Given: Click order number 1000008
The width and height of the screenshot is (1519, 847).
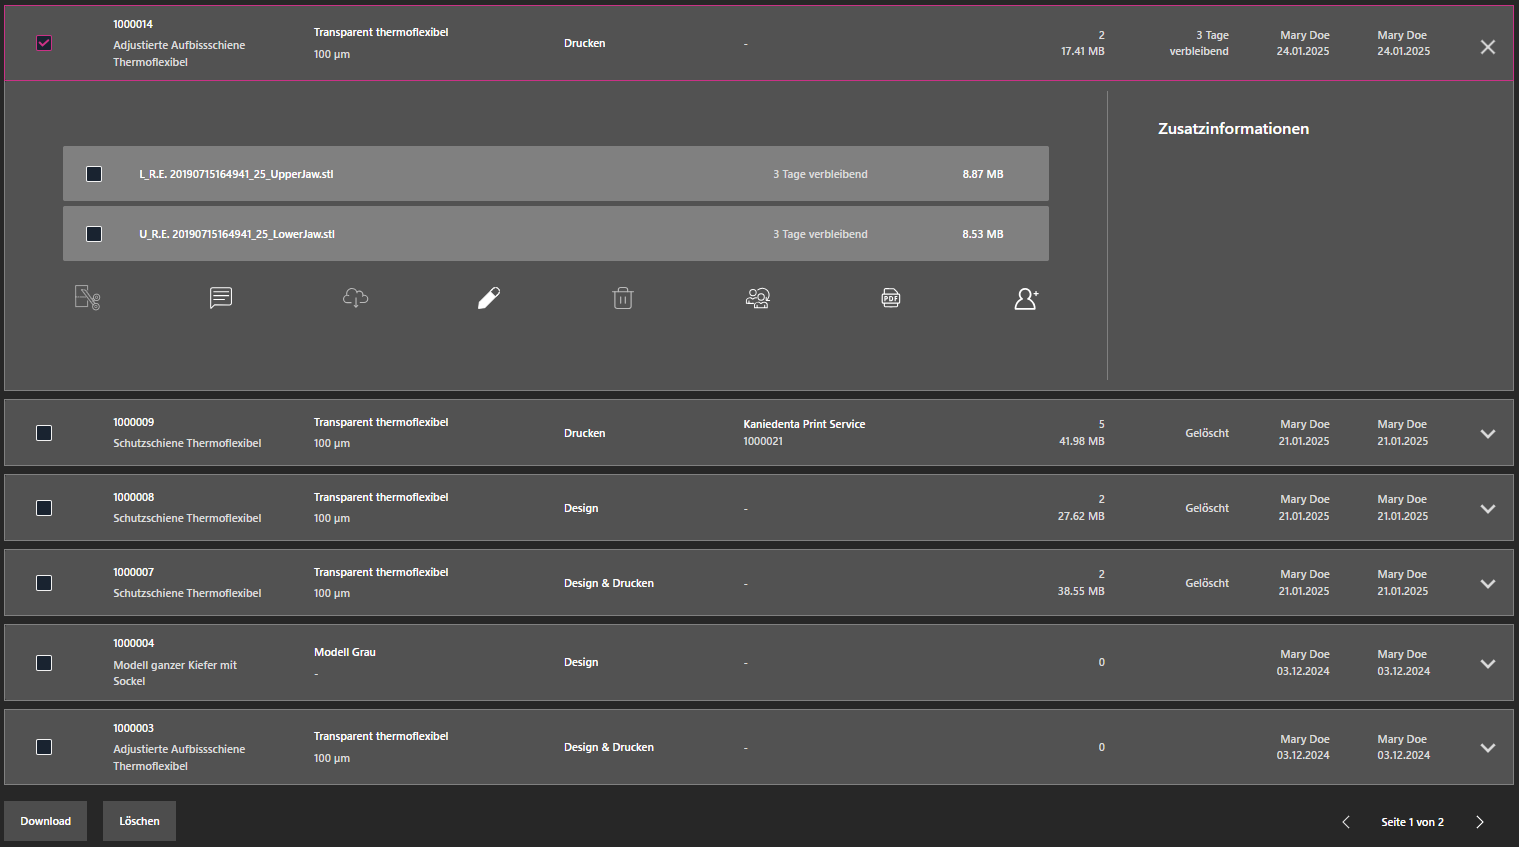Looking at the screenshot, I should [x=133, y=497].
